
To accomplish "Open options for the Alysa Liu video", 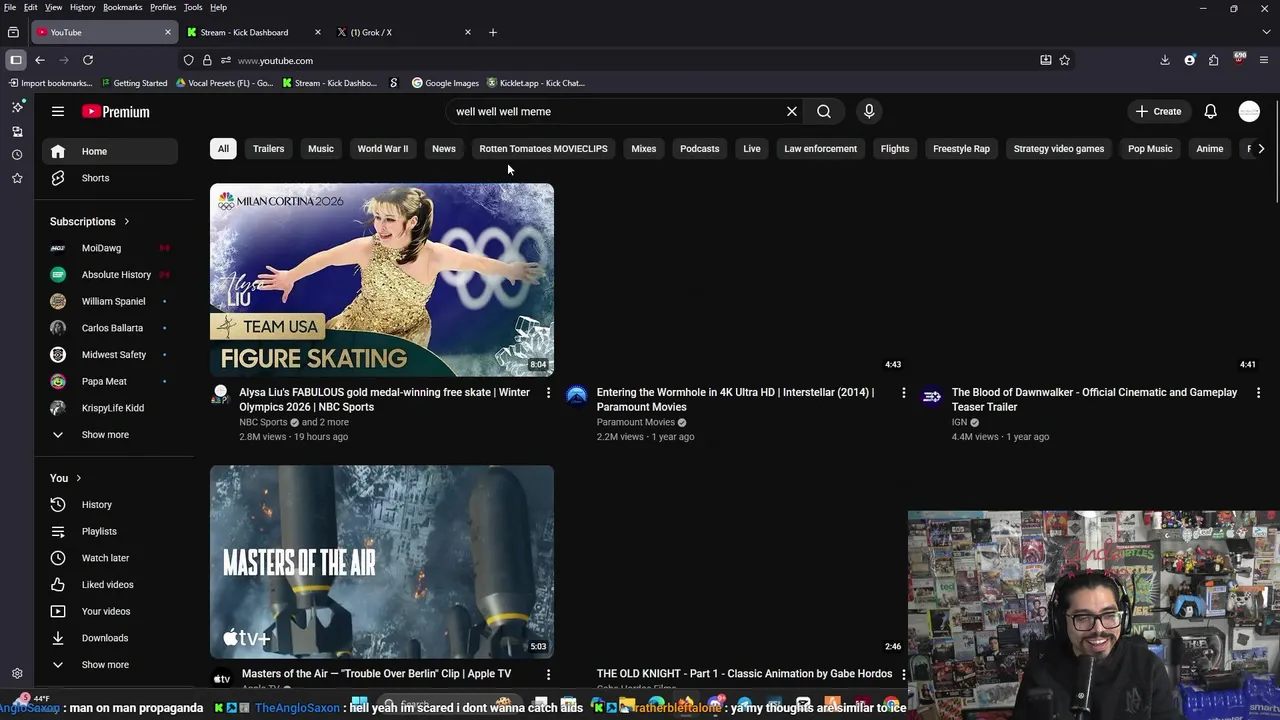I will (x=548, y=393).
